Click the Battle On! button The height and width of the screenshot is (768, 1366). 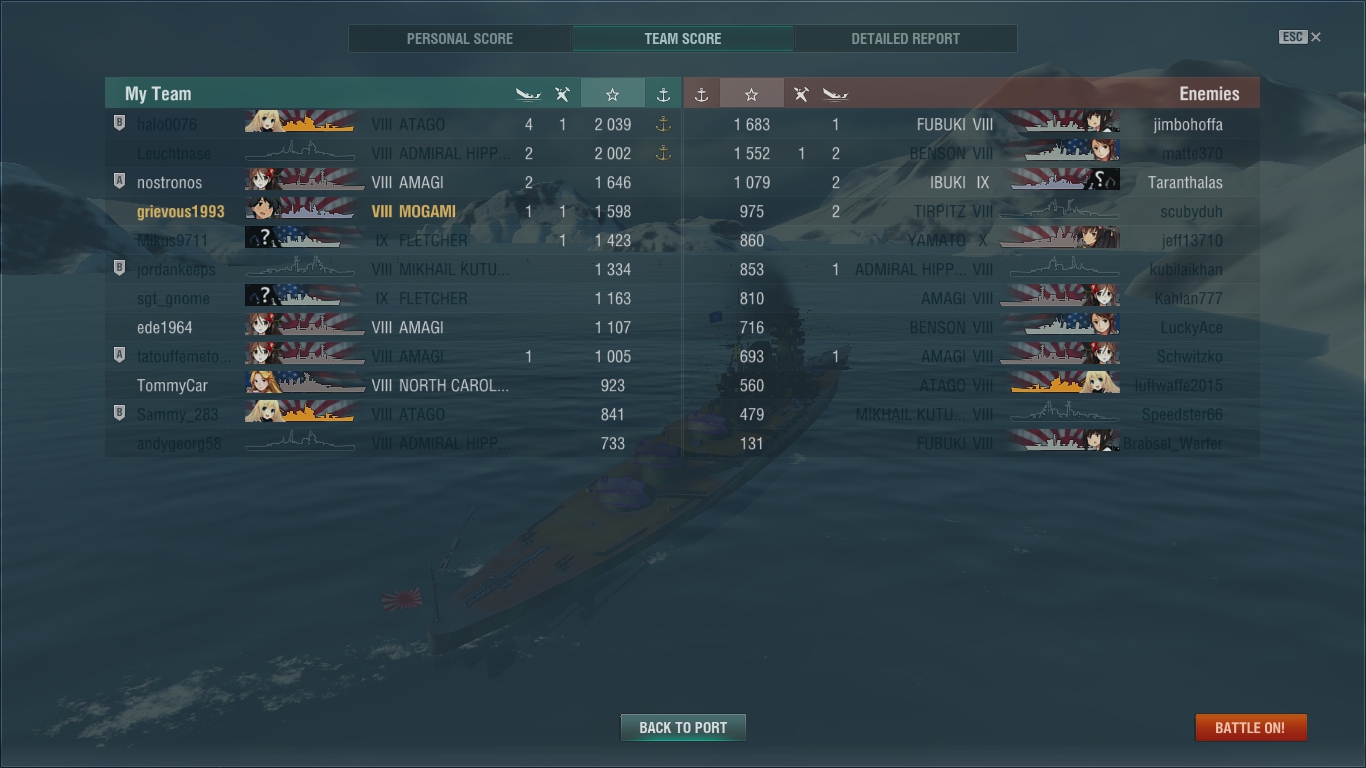(x=1250, y=727)
